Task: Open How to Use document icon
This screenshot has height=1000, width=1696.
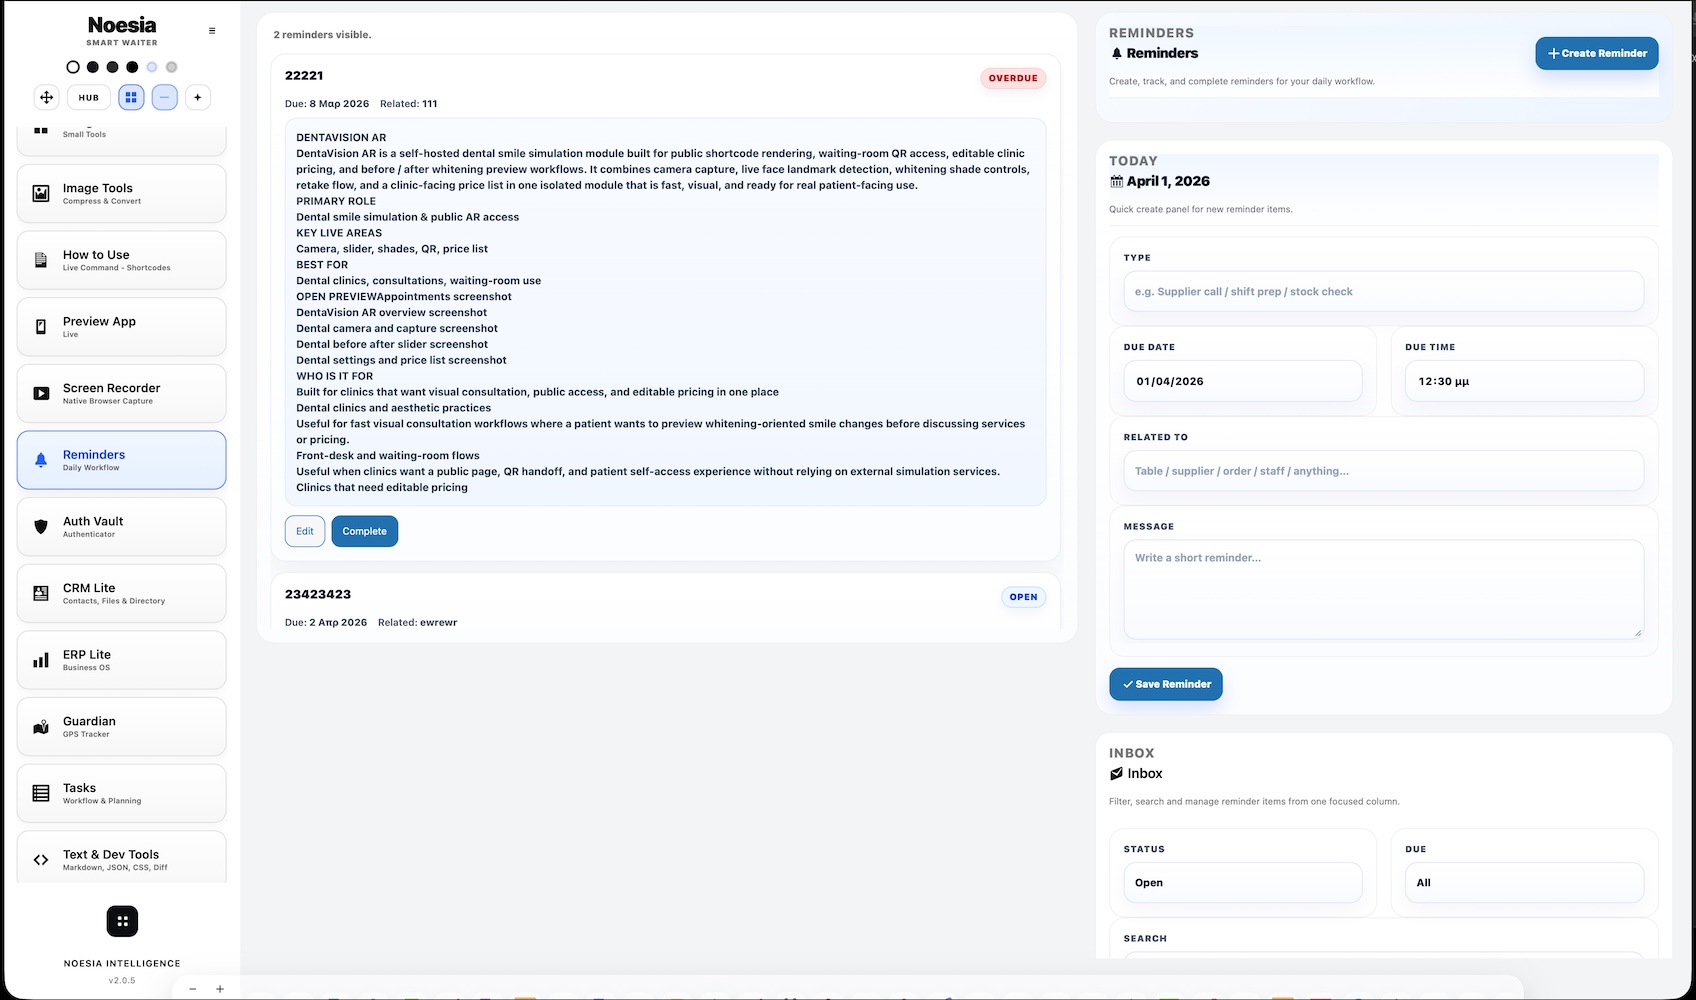Action: (41, 260)
